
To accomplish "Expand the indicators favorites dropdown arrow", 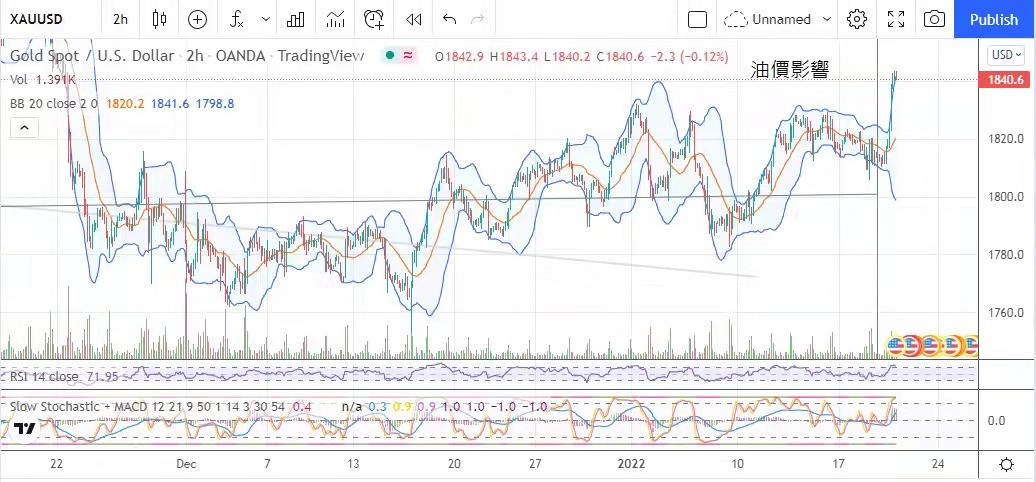I will pyautogui.click(x=265, y=19).
